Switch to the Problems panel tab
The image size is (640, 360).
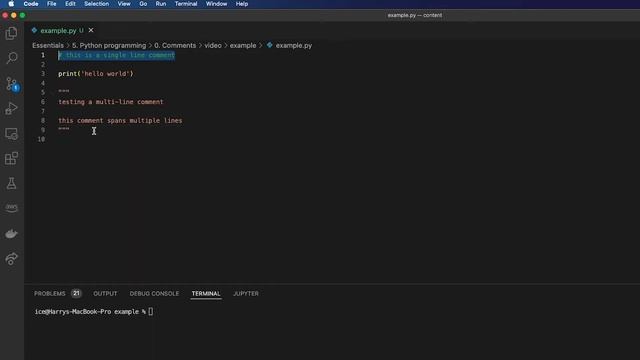(49, 293)
